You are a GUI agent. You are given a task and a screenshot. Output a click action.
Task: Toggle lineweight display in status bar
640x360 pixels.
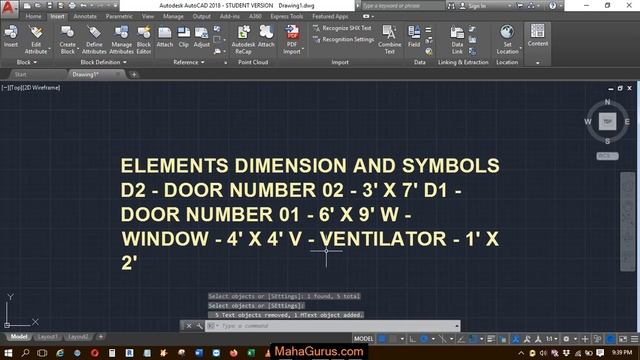click(491, 339)
